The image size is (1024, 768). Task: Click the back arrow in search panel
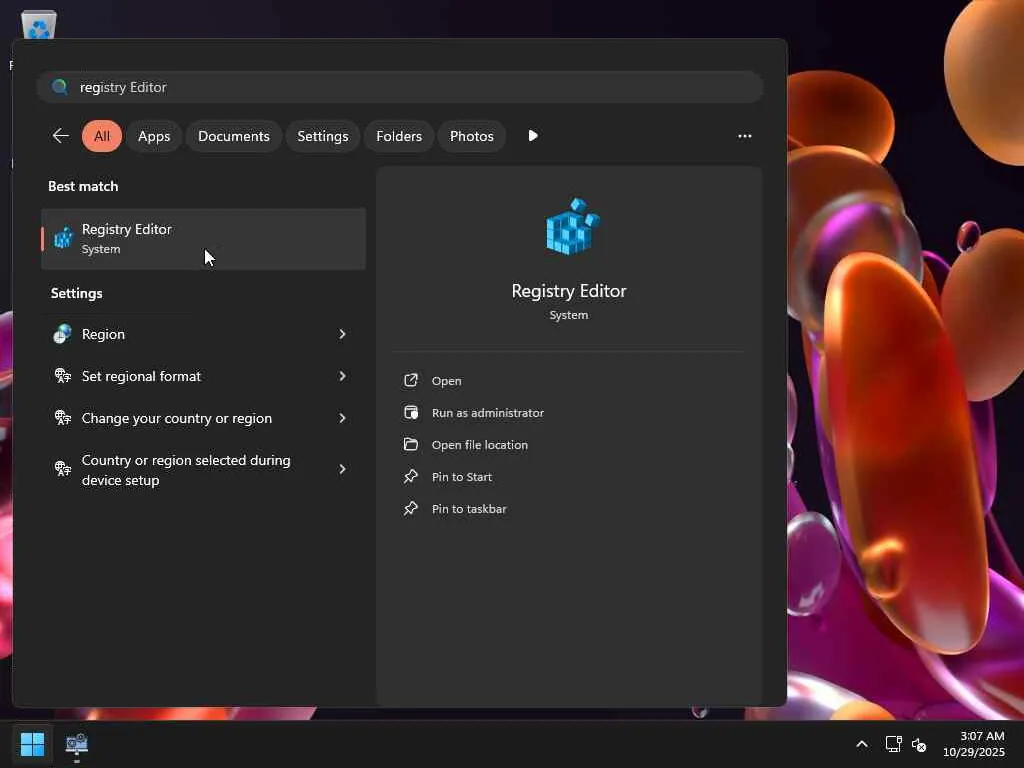point(61,136)
